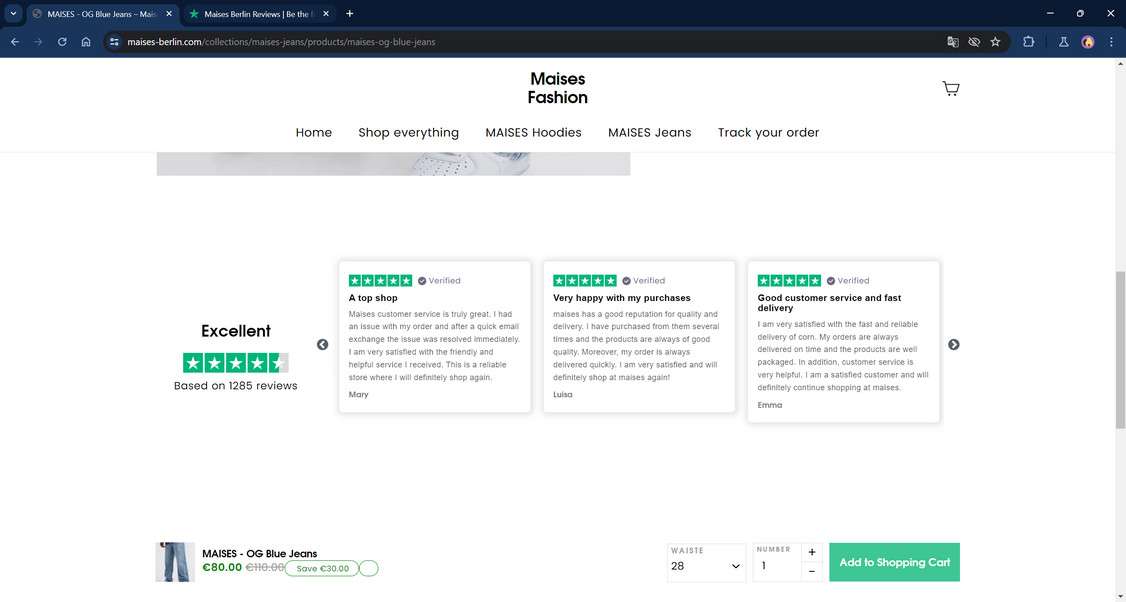This screenshot has height=602, width=1126.
Task: Click reviewer name Emma
Action: pyautogui.click(x=770, y=405)
